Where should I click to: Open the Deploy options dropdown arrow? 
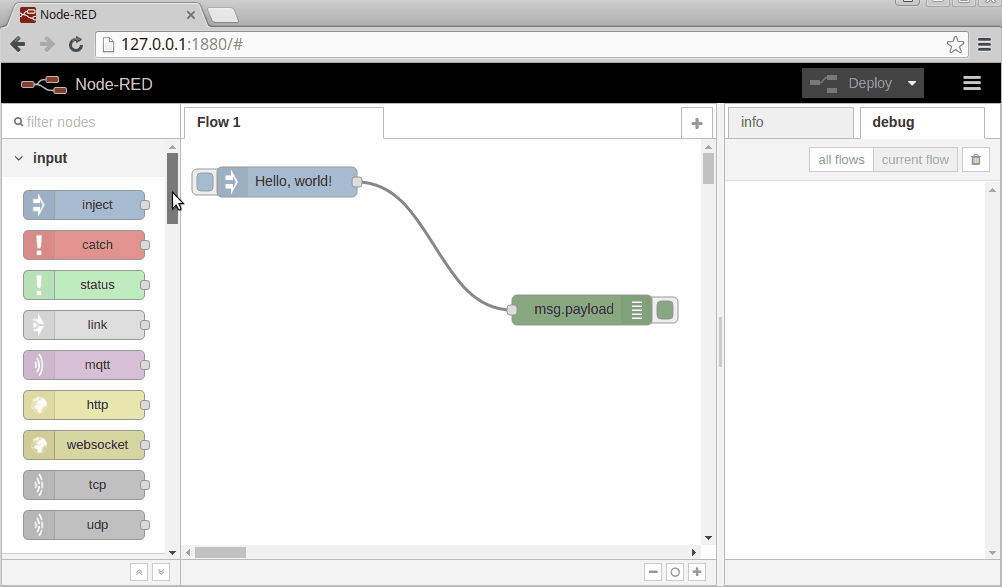coord(912,83)
